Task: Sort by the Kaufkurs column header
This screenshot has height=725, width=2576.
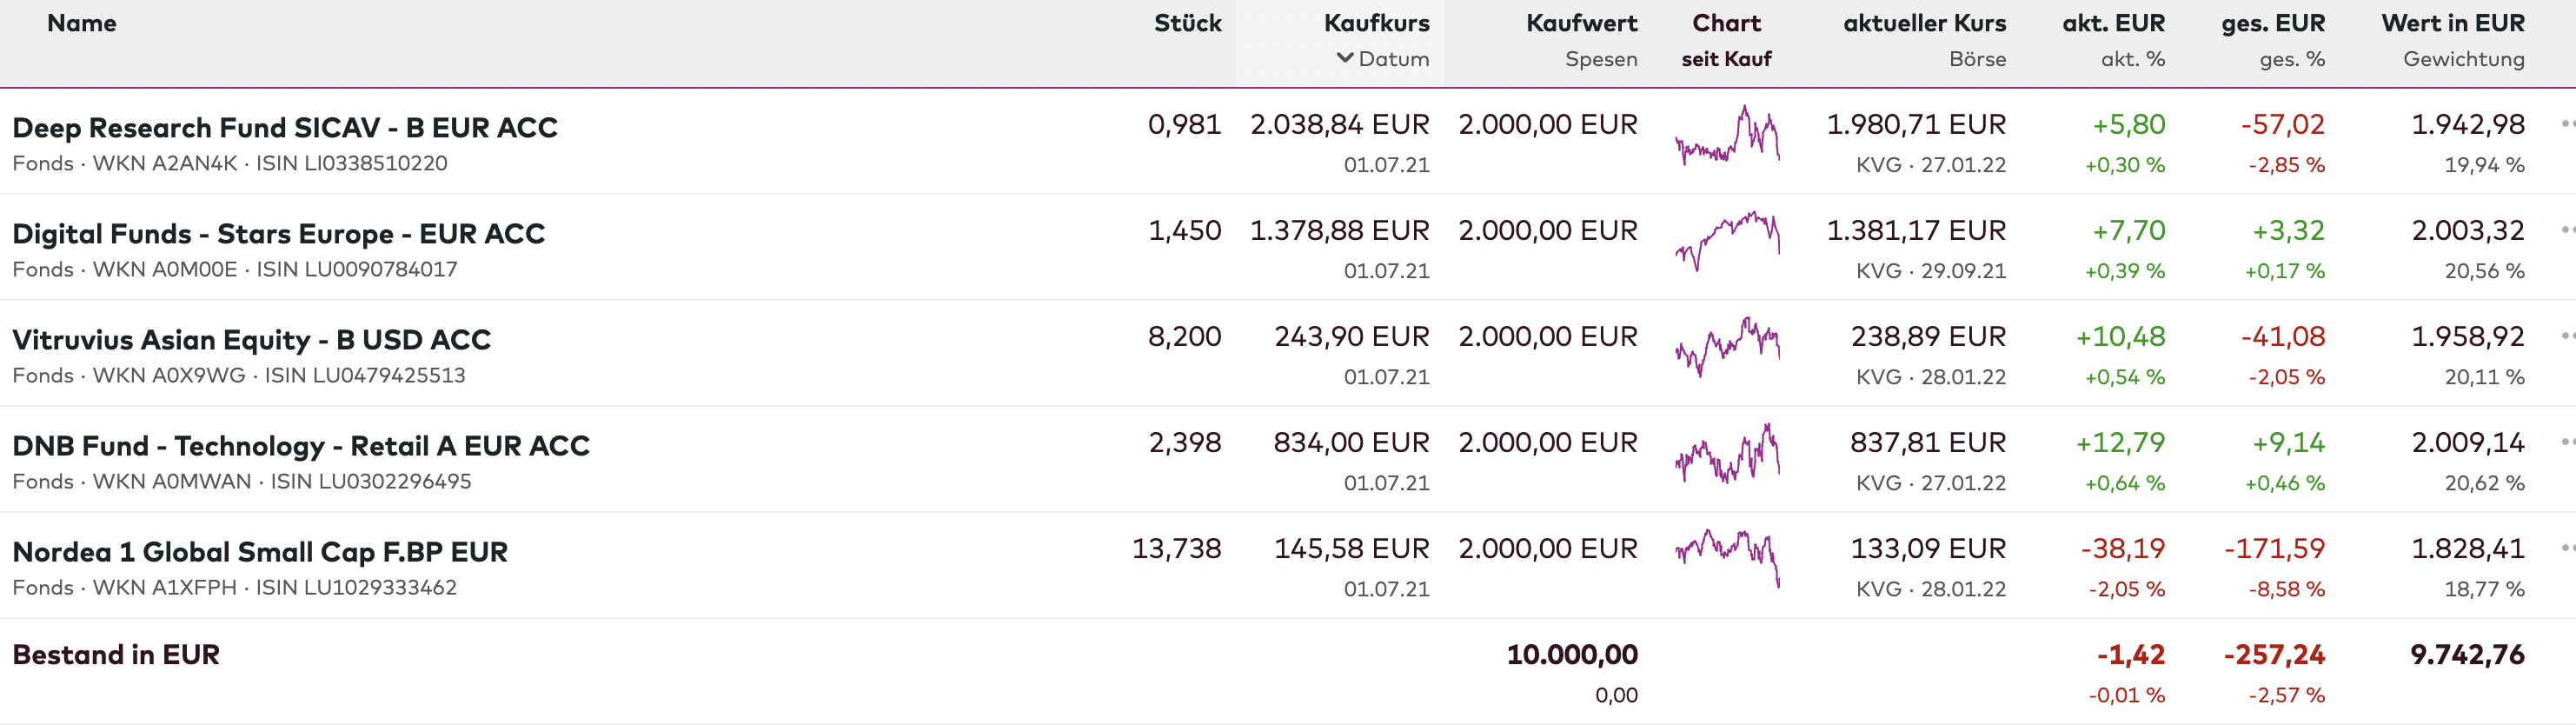Action: 1376,23
